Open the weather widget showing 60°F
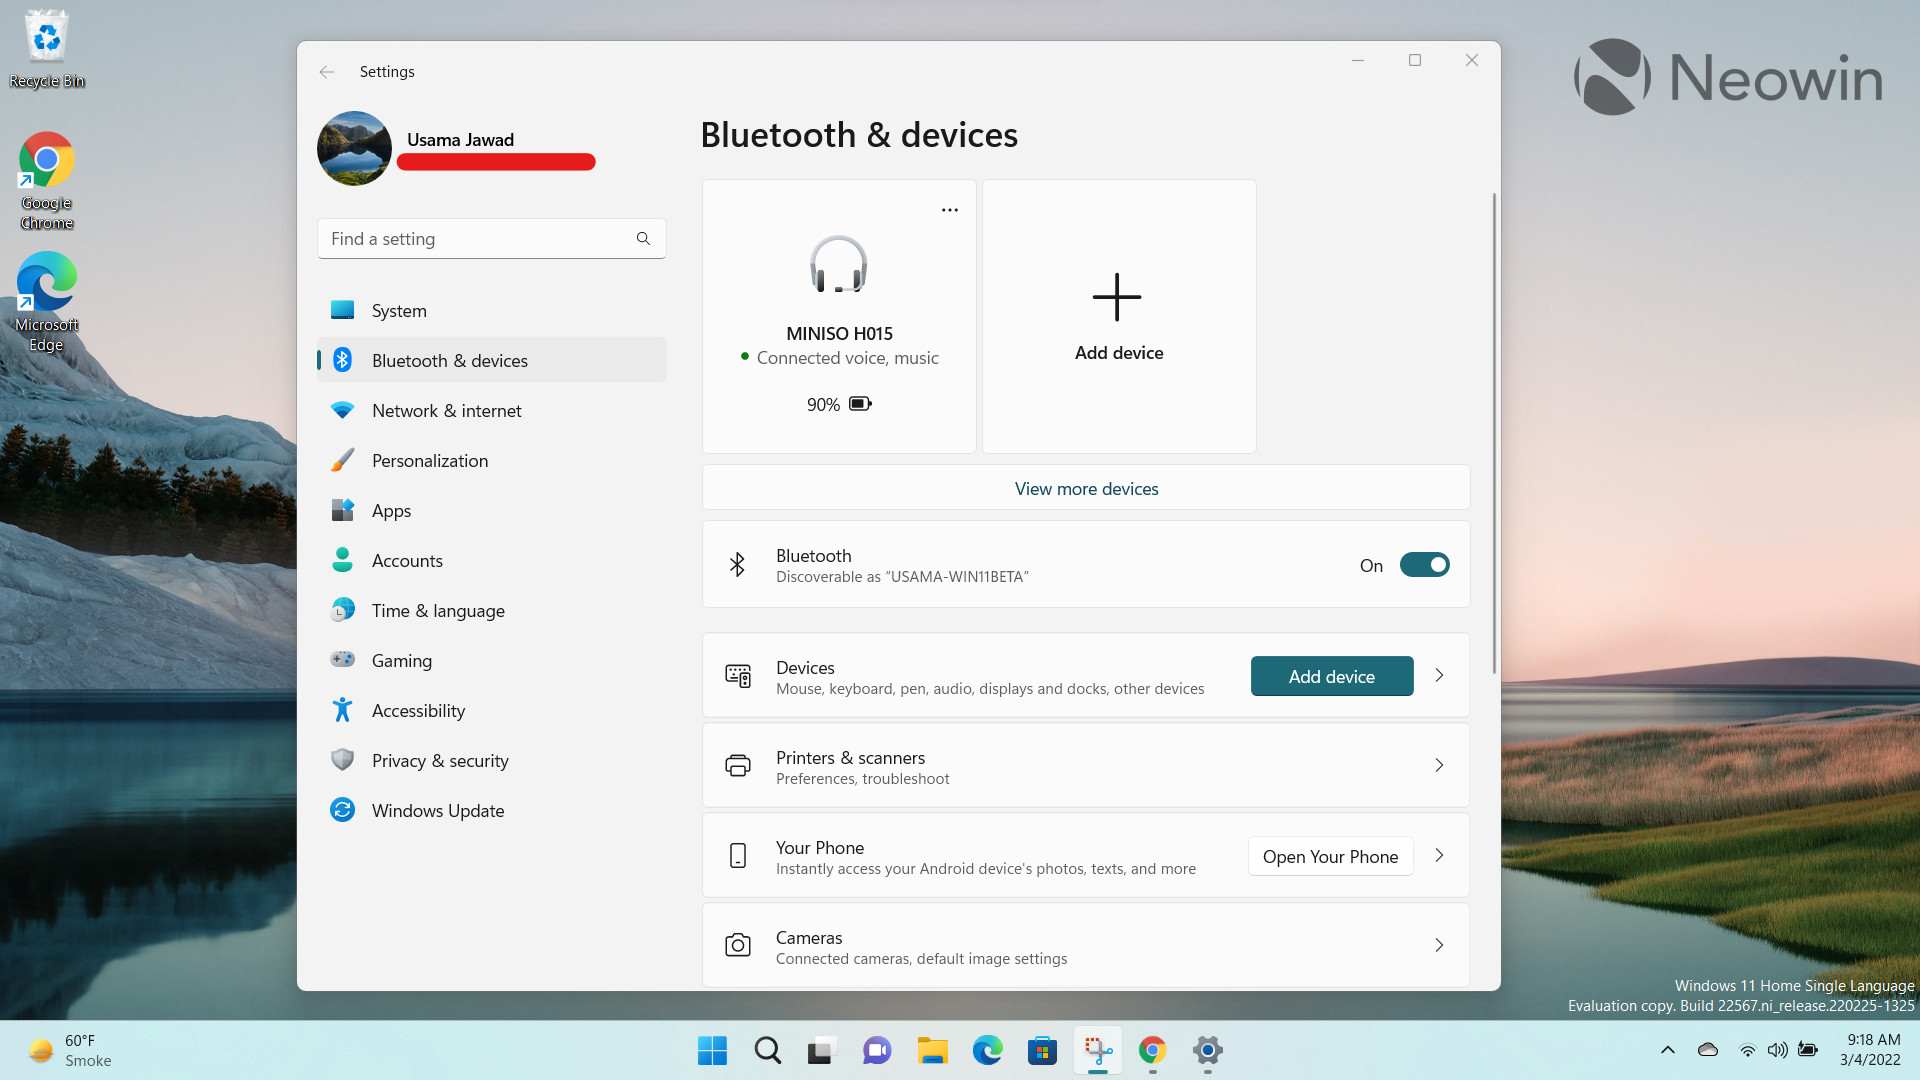Image resolution: width=1920 pixels, height=1080 pixels. coord(70,1050)
